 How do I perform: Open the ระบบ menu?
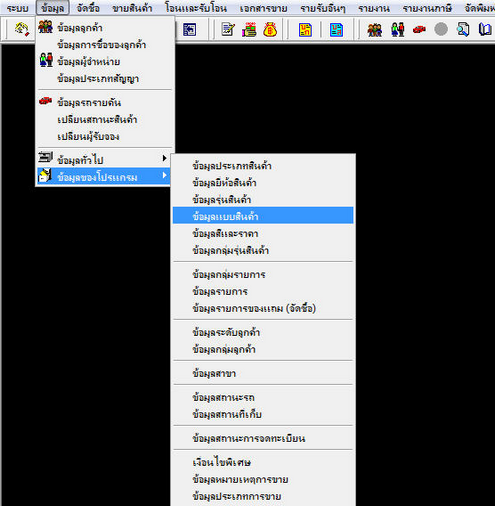click(x=17, y=8)
